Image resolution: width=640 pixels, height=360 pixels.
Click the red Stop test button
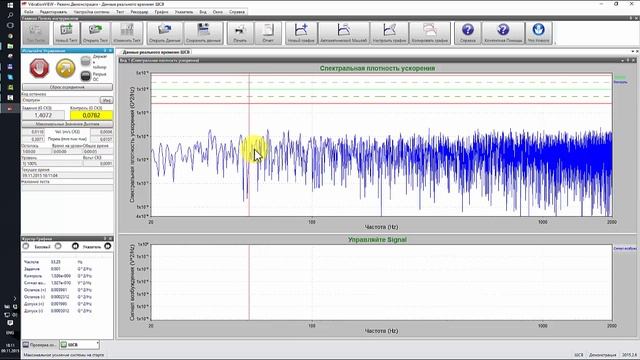39,68
